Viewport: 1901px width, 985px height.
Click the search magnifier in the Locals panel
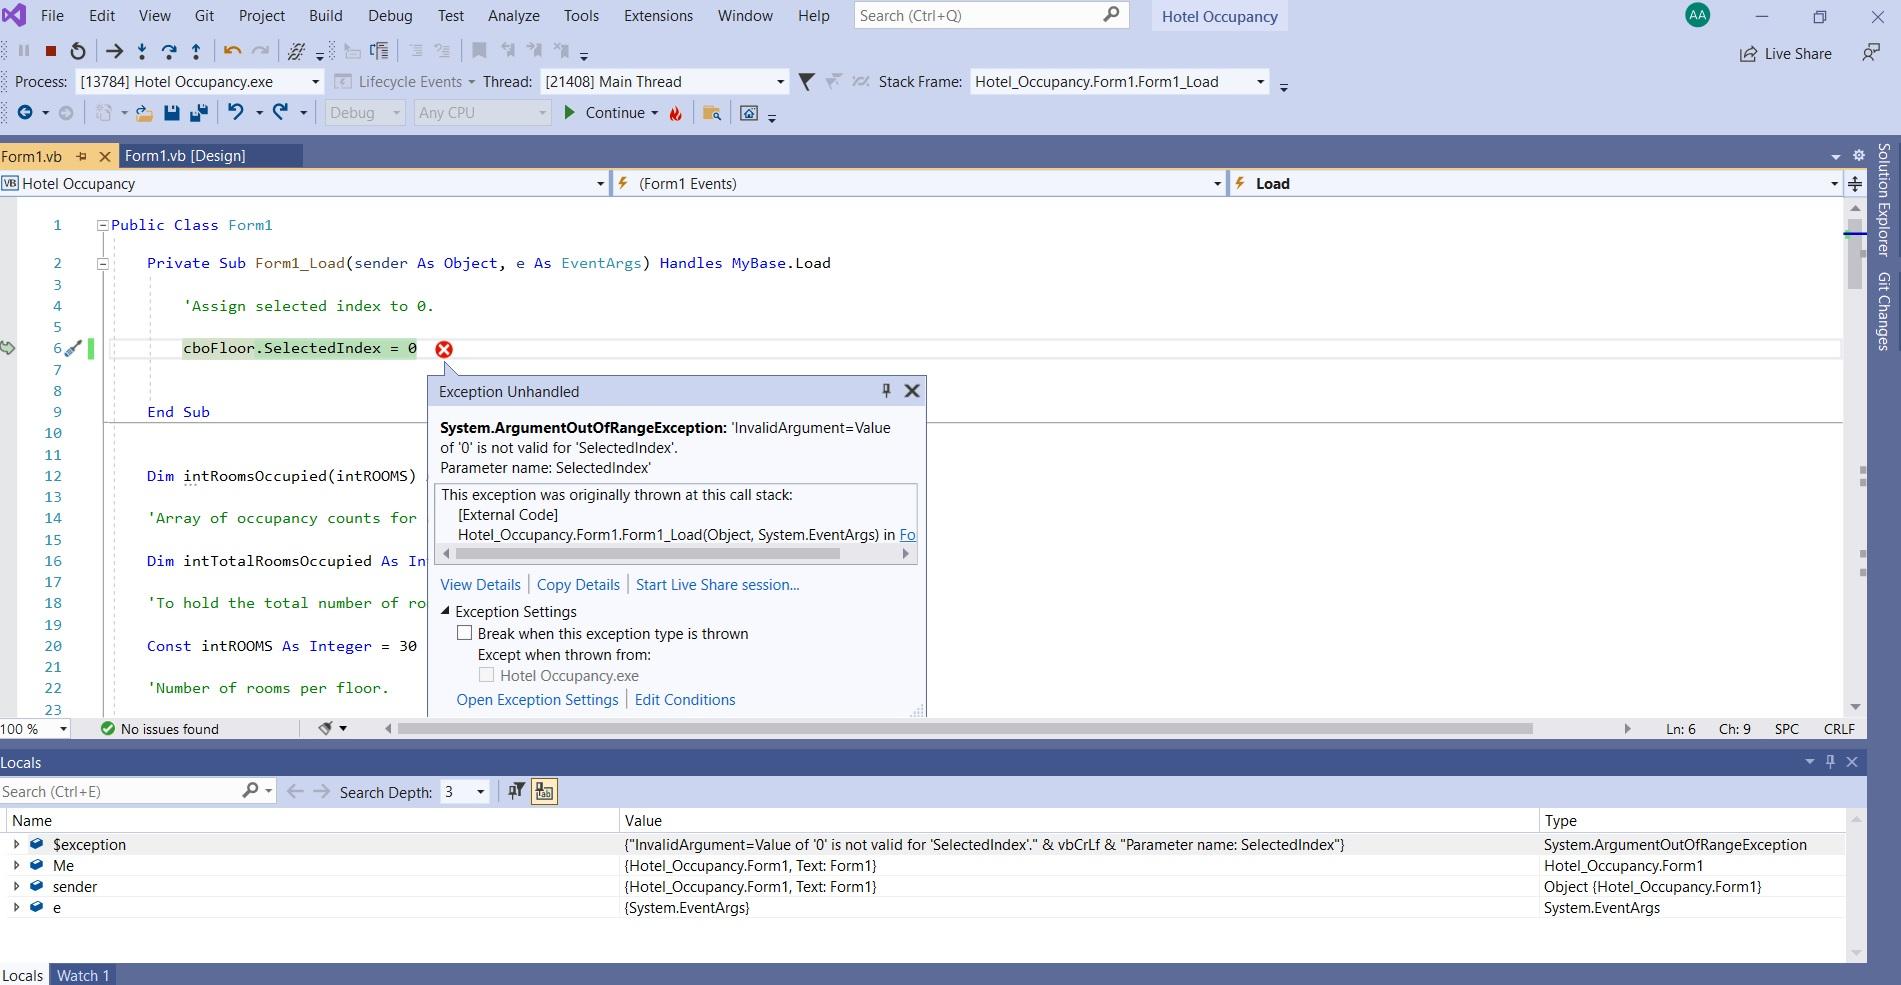click(250, 791)
